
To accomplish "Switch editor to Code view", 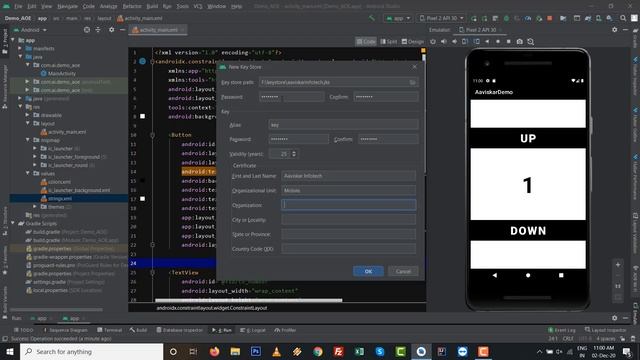I will coord(366,42).
